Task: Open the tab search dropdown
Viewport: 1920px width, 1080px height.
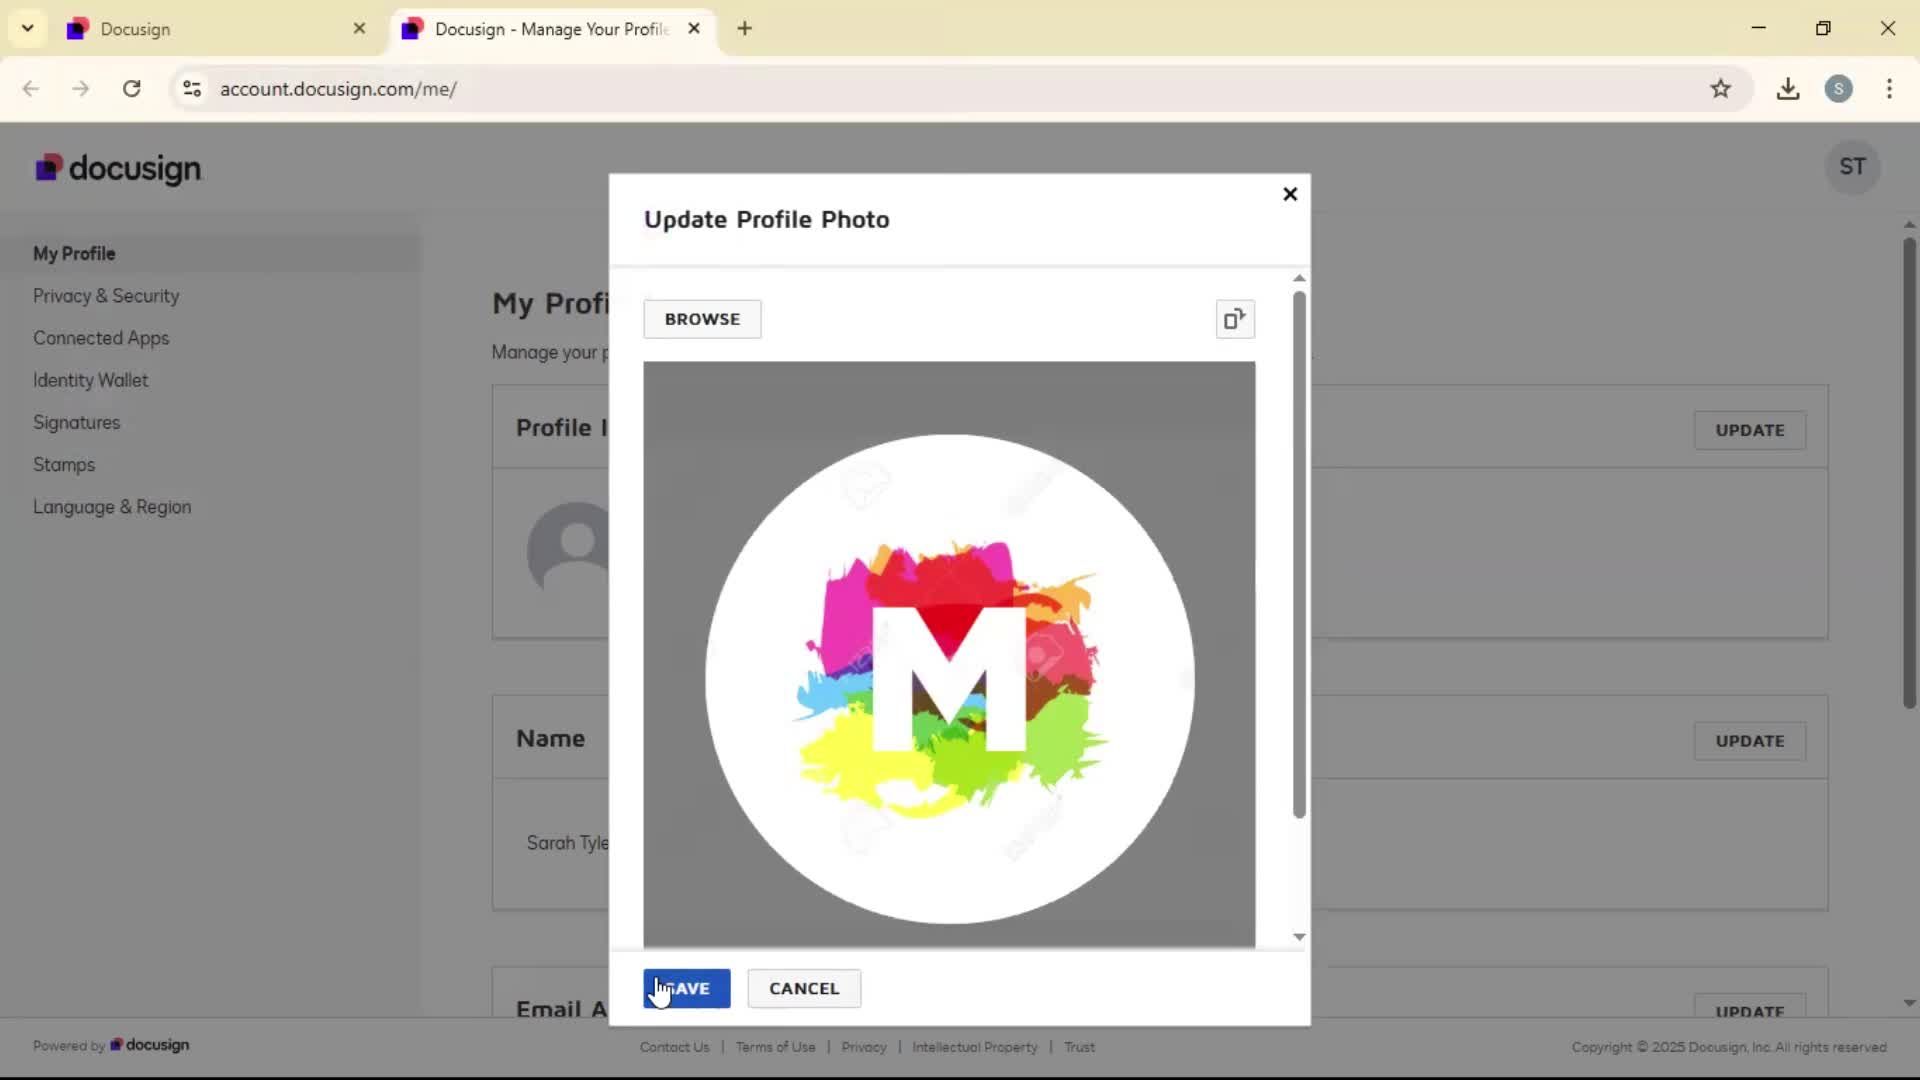Action: coord(28,29)
